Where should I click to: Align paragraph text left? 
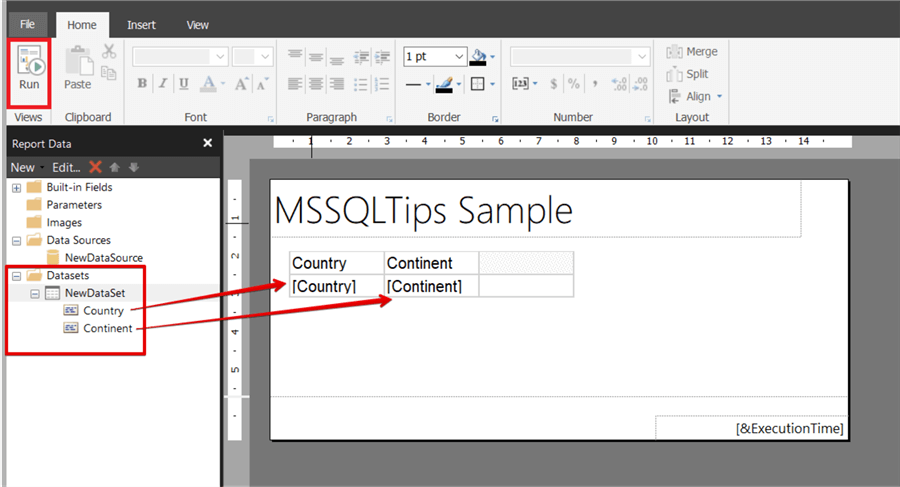295,84
